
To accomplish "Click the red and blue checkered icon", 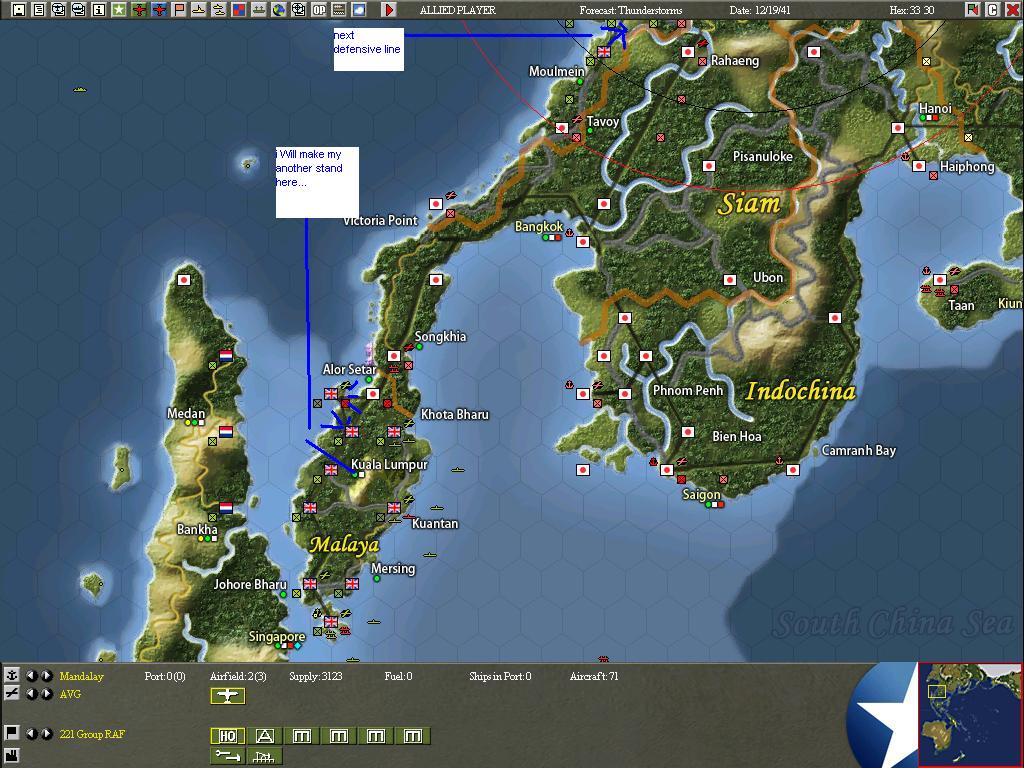I will 238,10.
